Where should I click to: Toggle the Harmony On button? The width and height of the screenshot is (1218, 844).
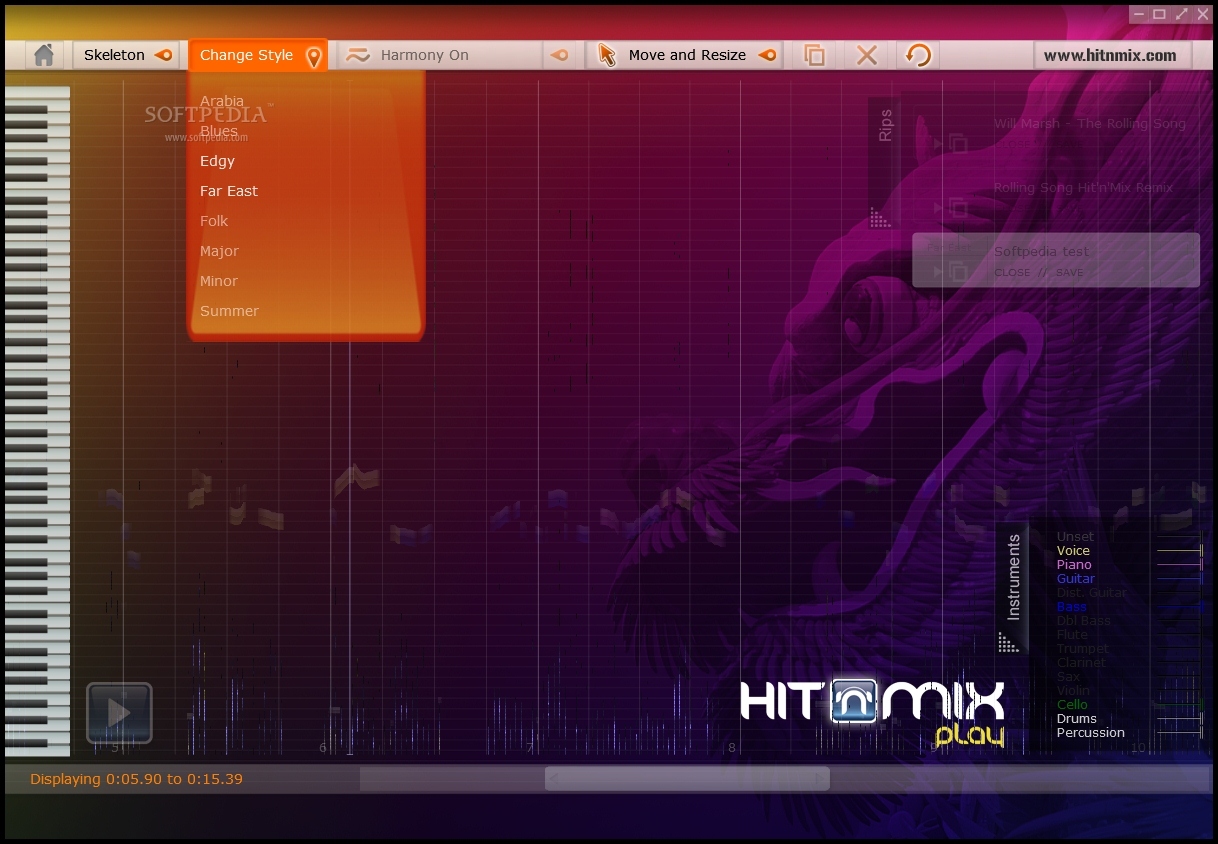440,55
